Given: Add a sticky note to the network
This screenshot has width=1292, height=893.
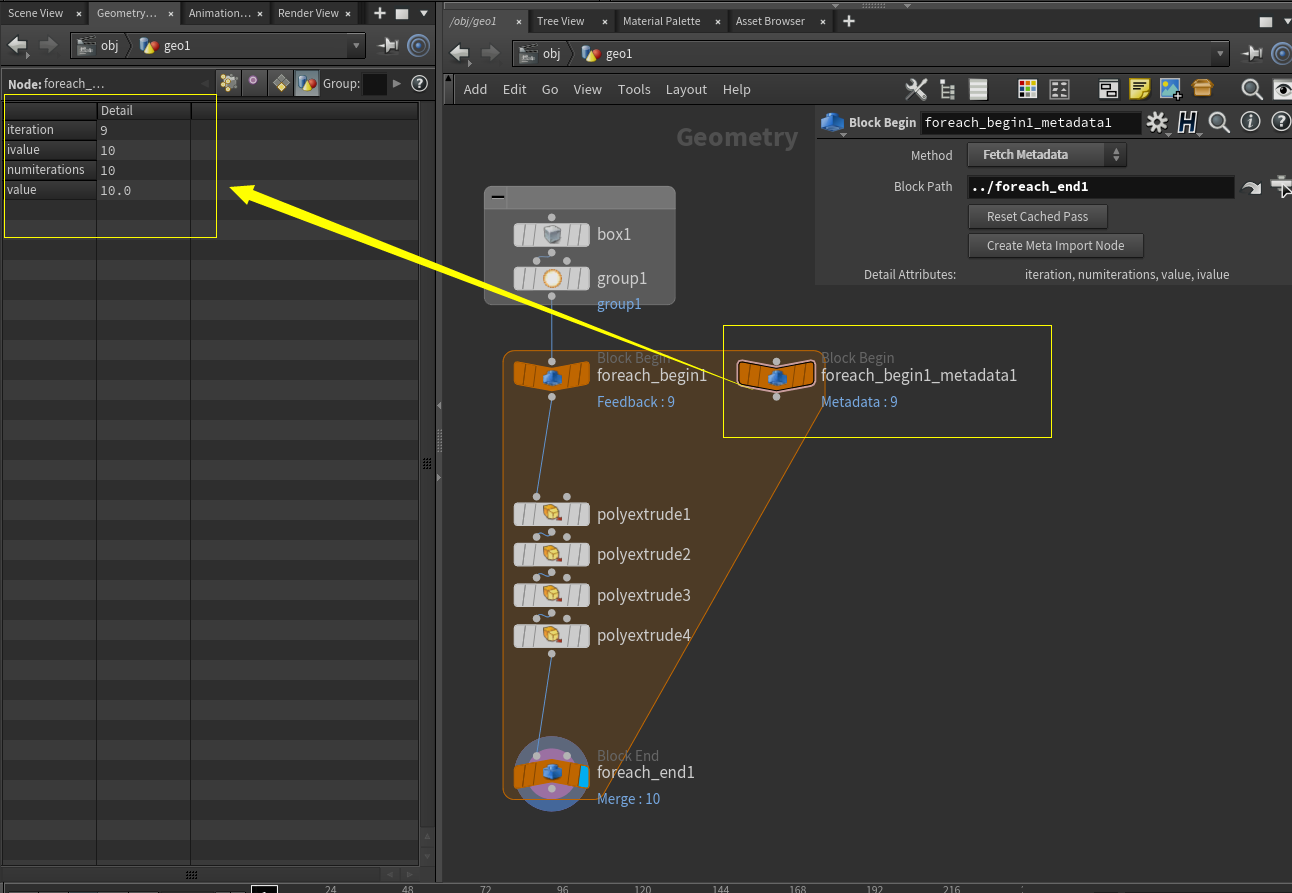Looking at the screenshot, I should (1139, 89).
